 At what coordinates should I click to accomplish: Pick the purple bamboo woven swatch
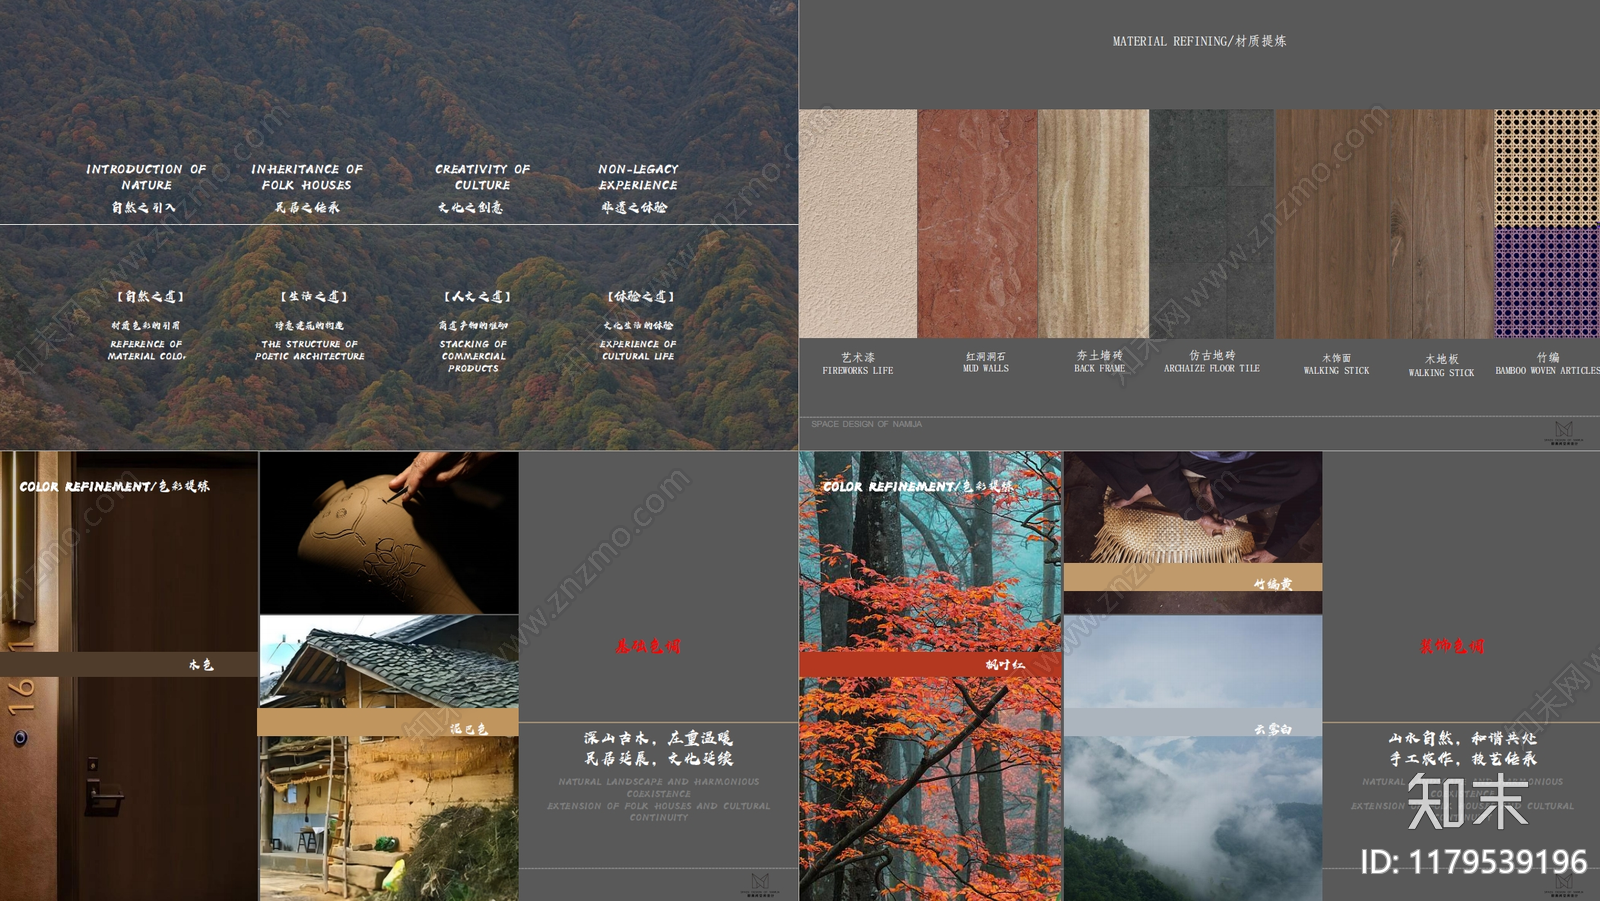click(x=1547, y=283)
